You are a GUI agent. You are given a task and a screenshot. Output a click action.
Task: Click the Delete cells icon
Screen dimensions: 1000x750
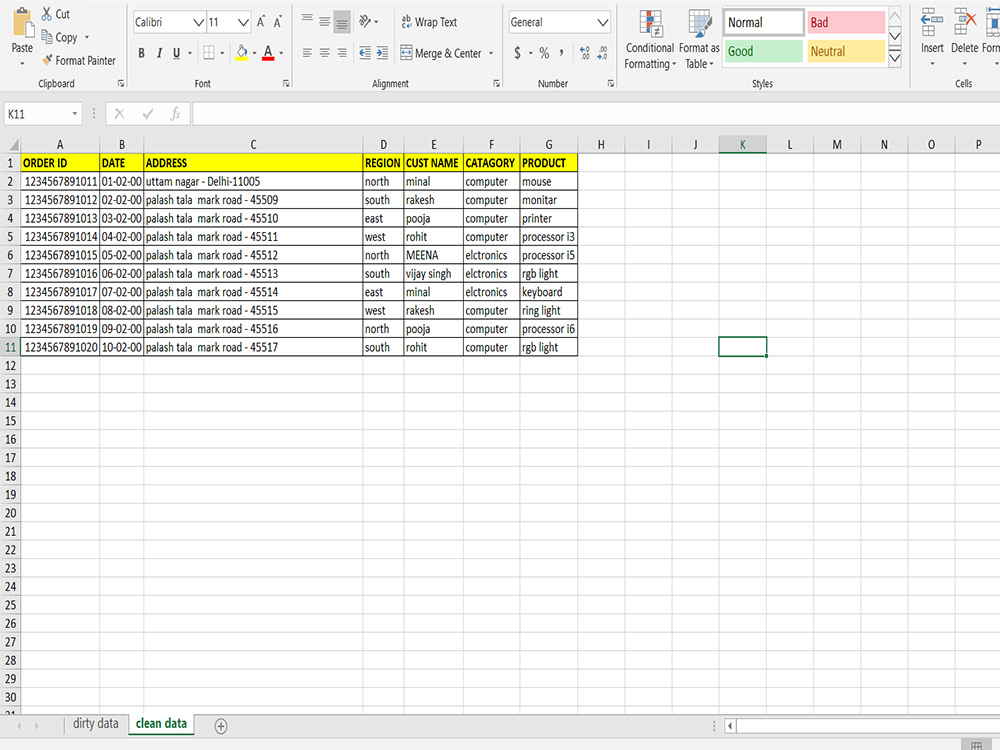[x=964, y=22]
